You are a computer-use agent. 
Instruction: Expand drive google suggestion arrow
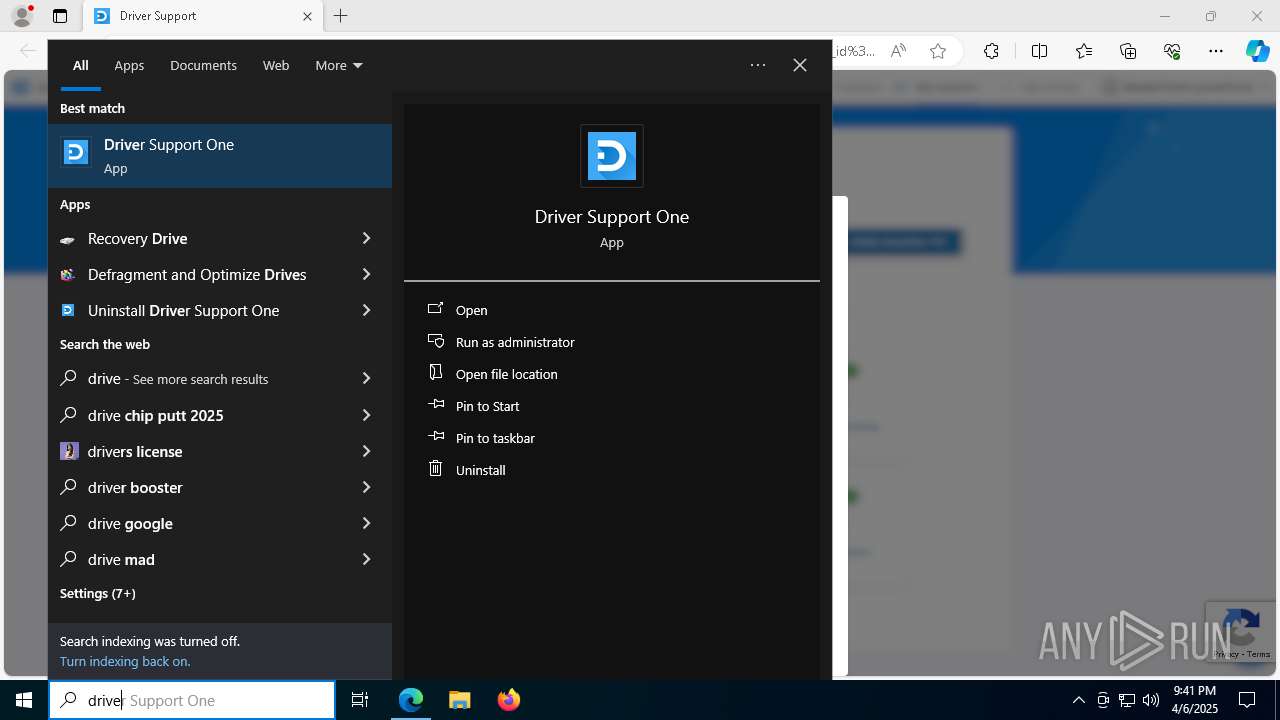tap(366, 523)
